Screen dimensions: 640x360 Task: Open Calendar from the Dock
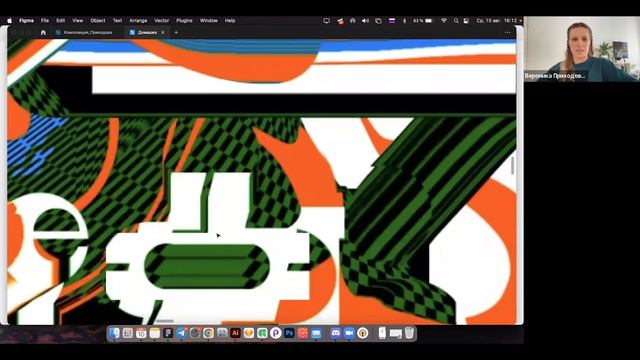coord(141,333)
